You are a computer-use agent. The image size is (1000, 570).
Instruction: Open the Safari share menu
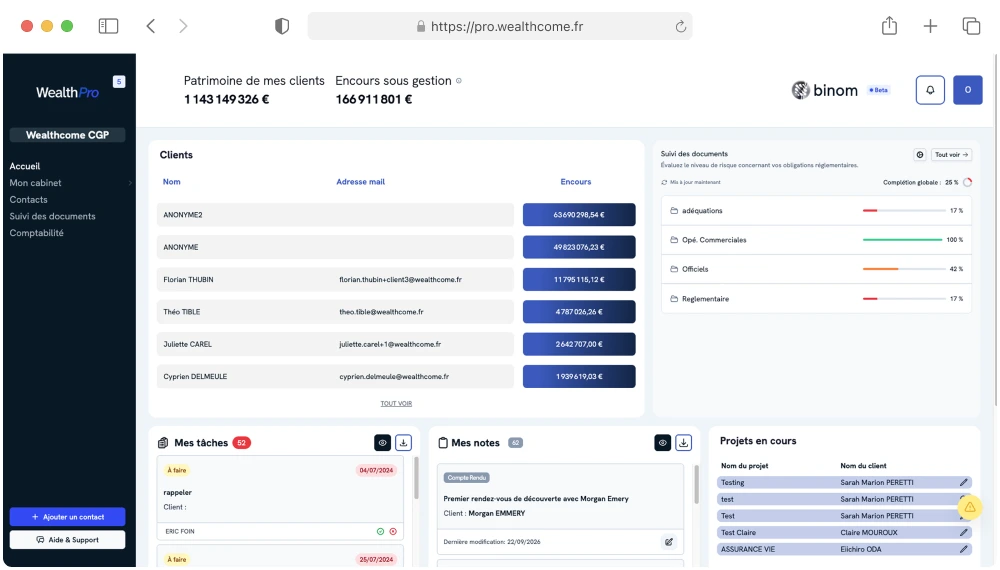[x=889, y=26]
